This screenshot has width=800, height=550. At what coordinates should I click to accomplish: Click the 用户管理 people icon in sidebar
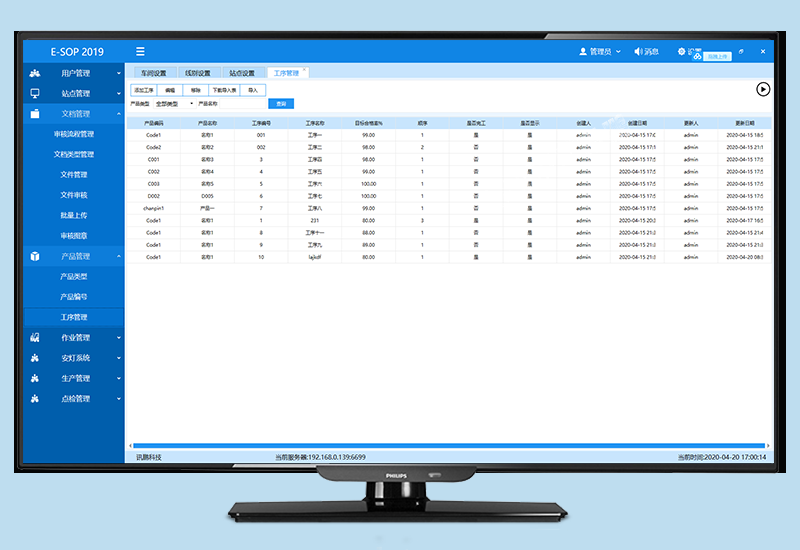click(x=35, y=73)
